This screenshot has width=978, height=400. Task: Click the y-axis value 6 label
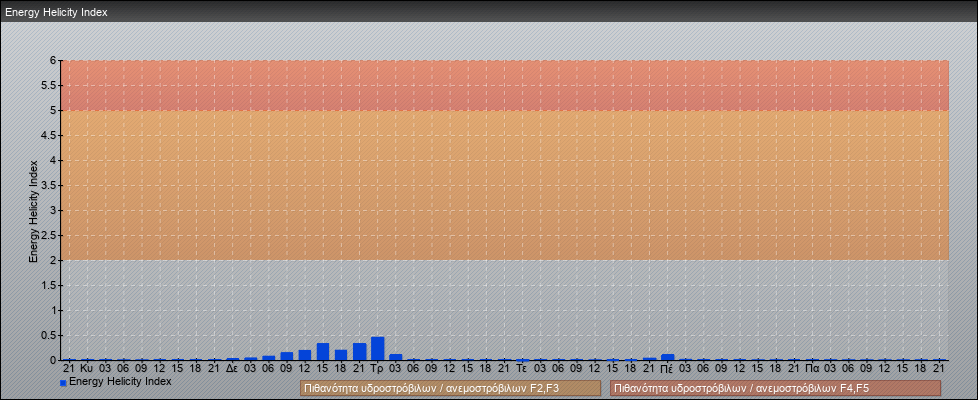tap(53, 60)
